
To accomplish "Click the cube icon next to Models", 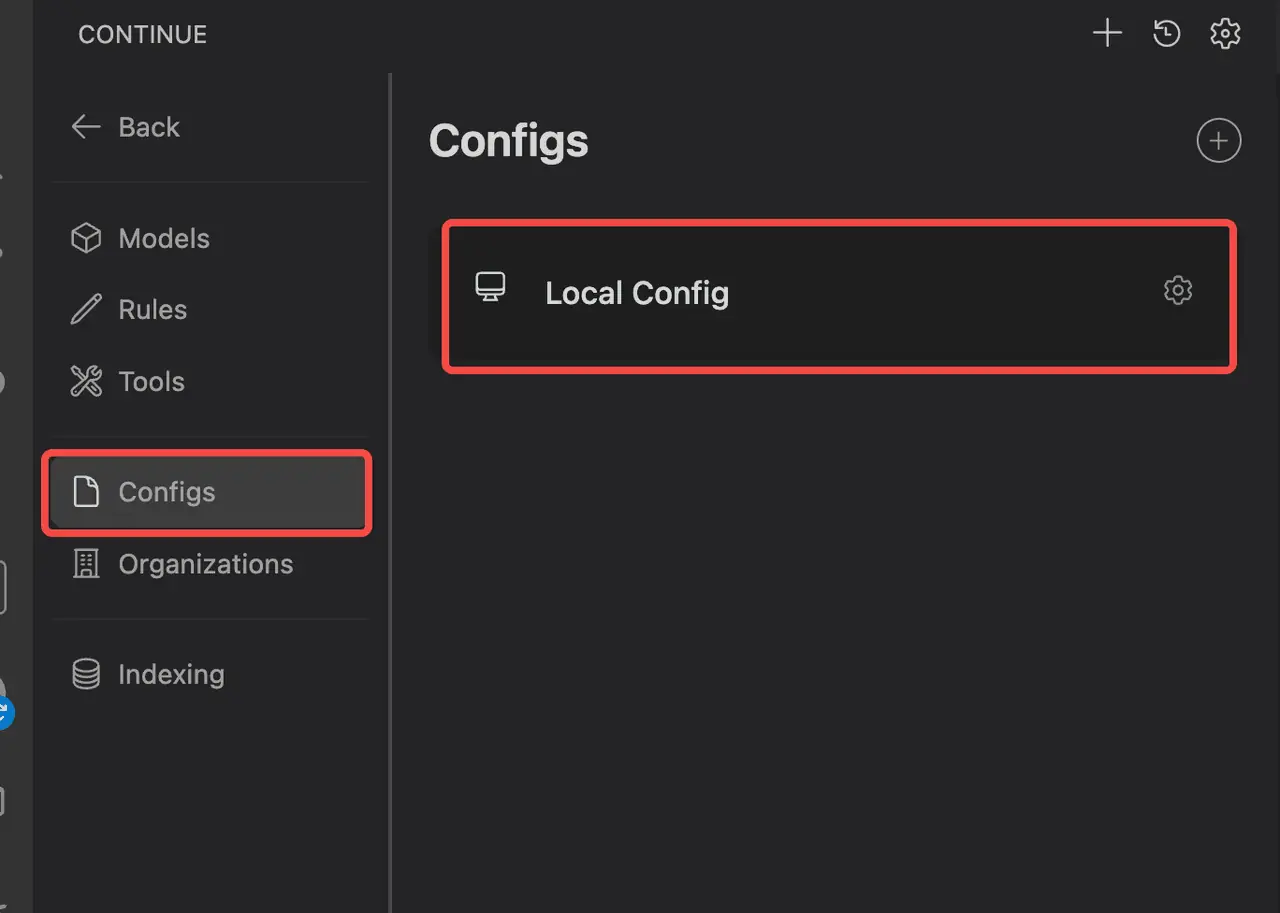I will point(86,238).
